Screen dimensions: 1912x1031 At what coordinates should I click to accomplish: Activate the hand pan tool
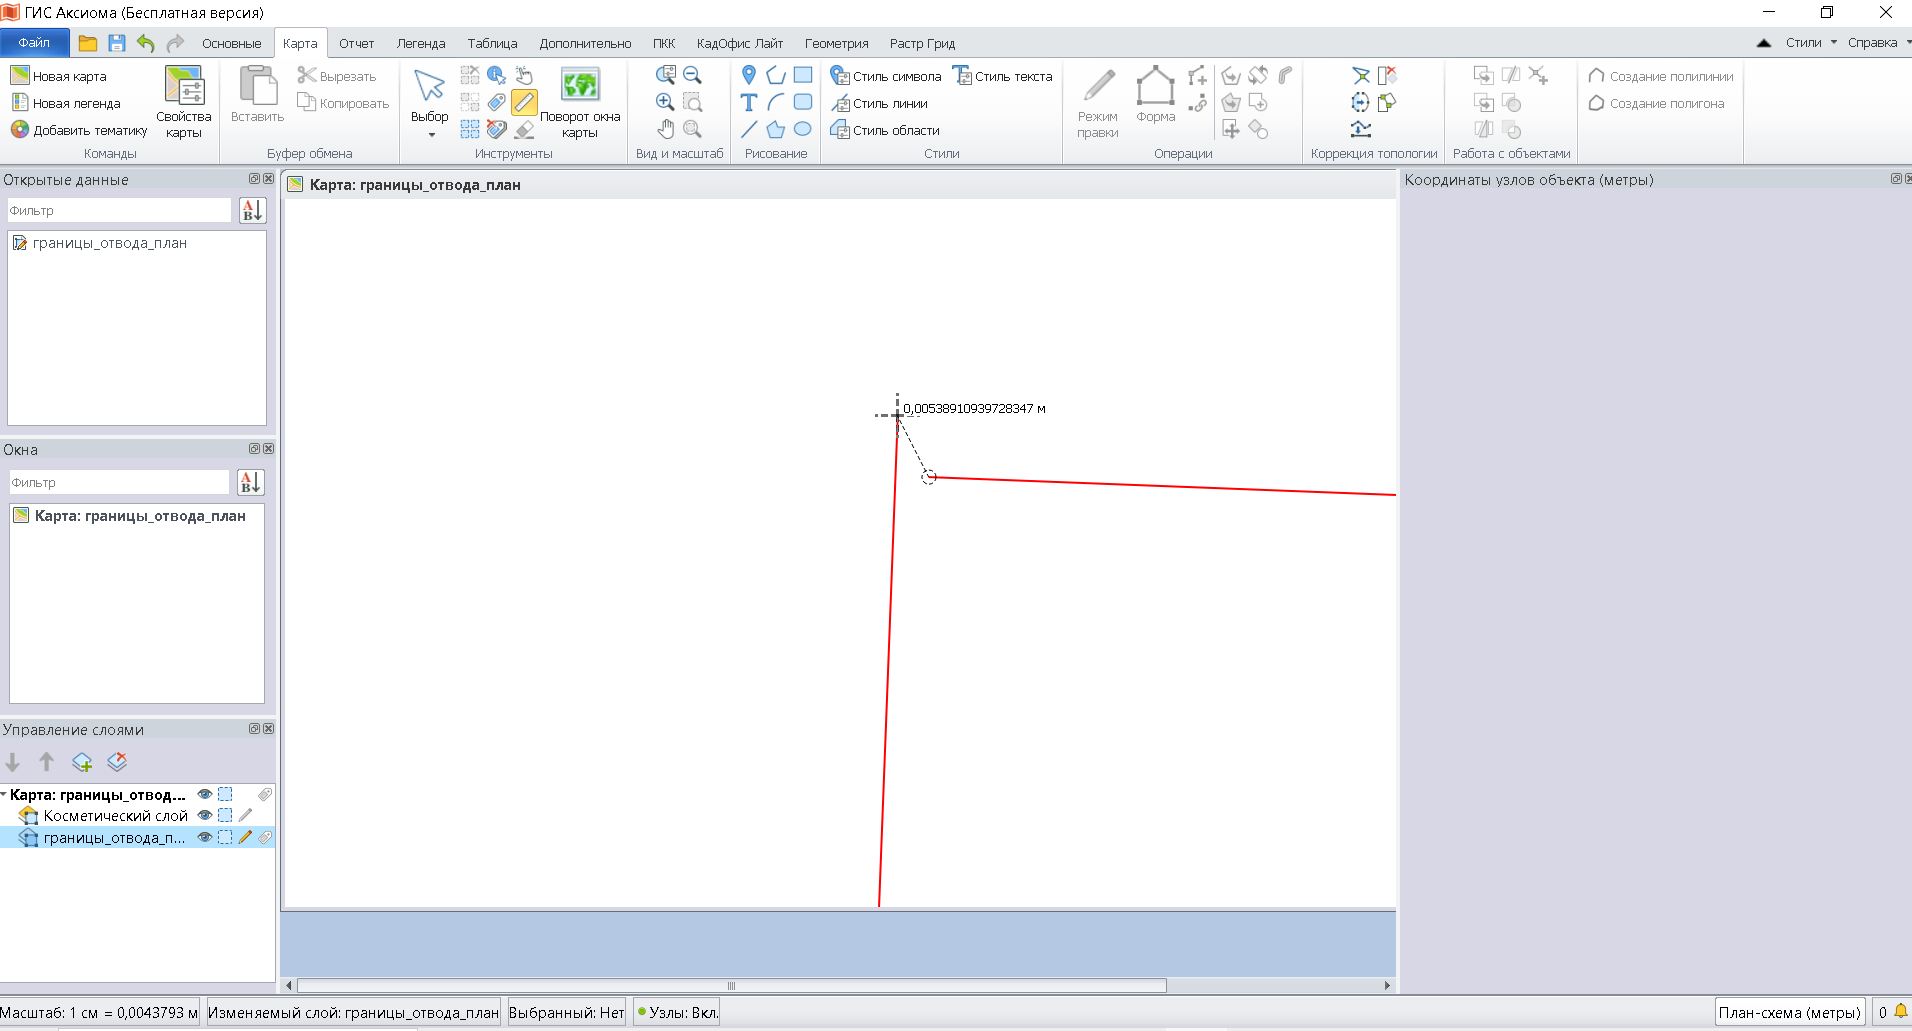click(x=665, y=129)
